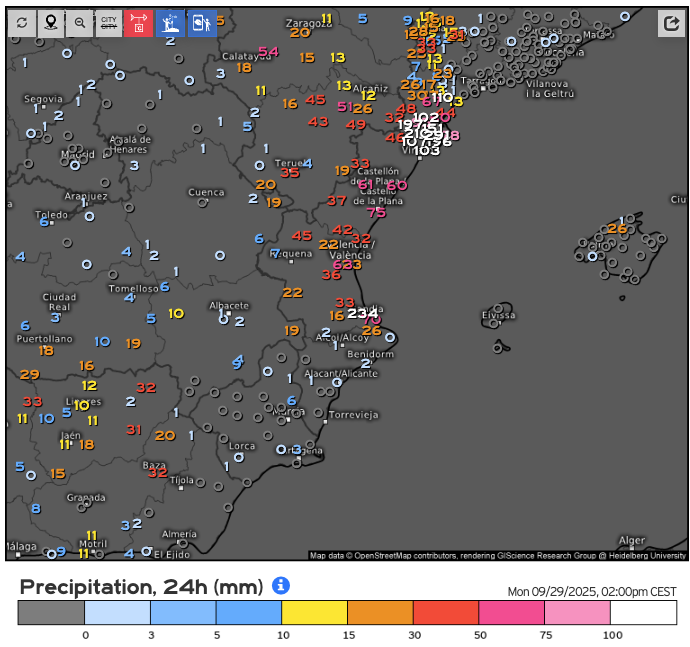Click the Eivissa island label

[498, 315]
